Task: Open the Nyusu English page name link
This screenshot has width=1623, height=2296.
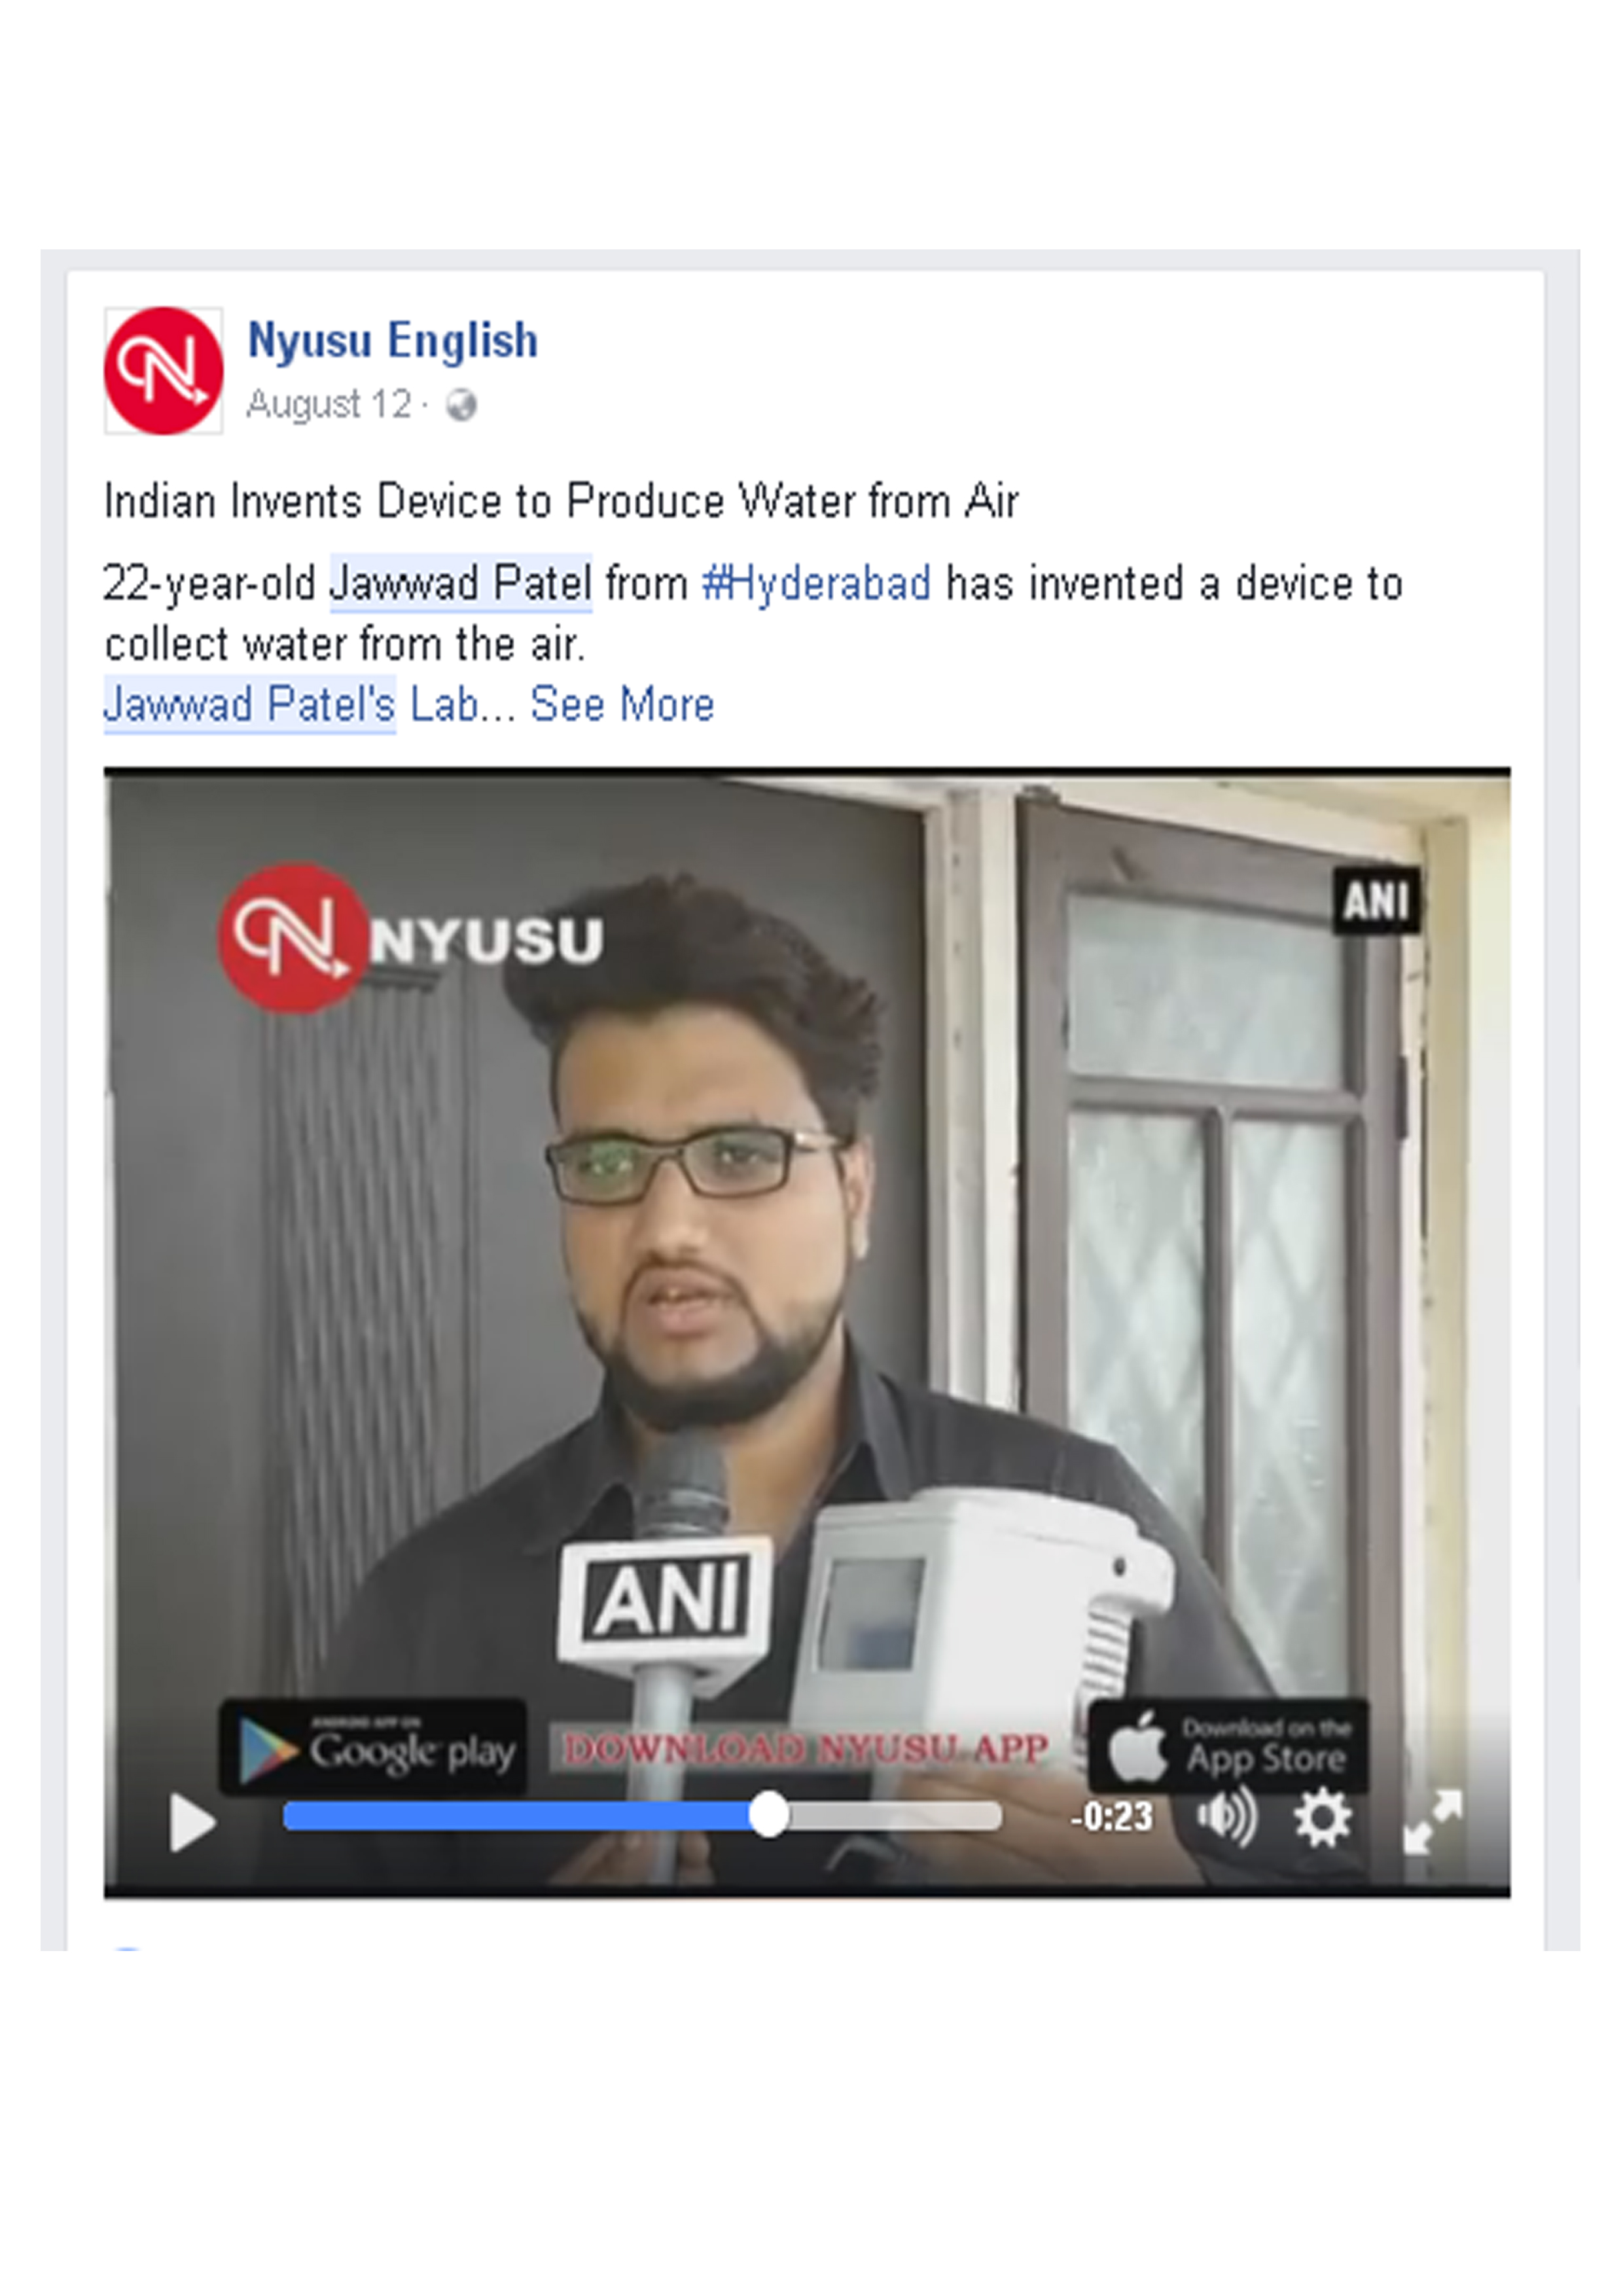Action: coord(393,341)
